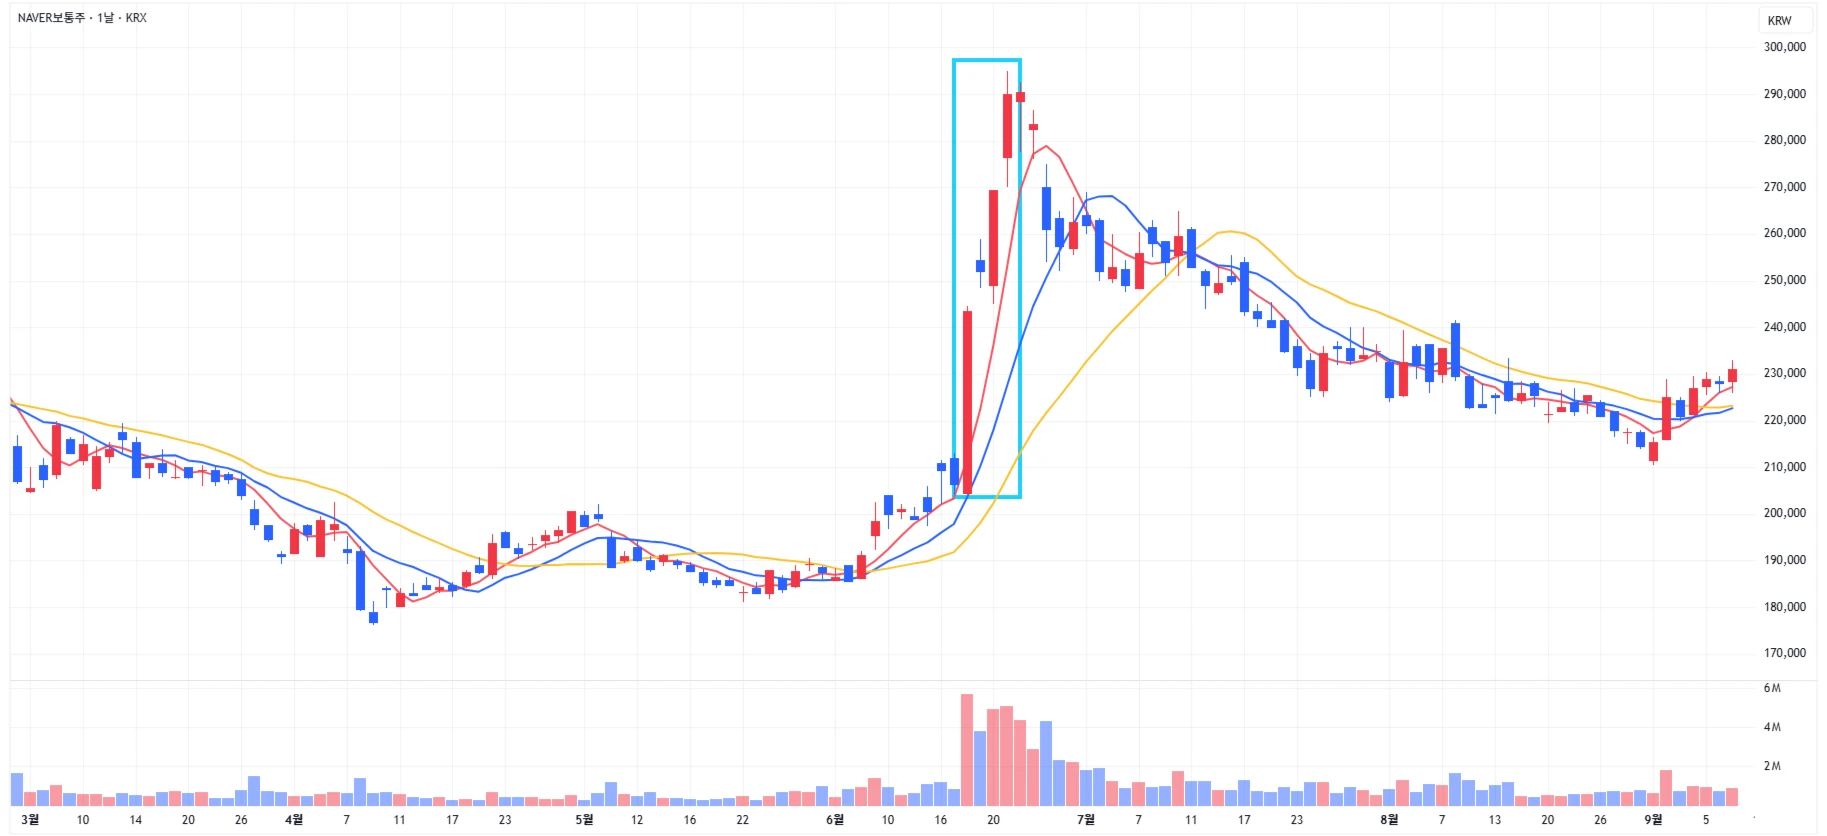This screenshot has height=836, width=1827.
Task: Open the KRW currency selector
Action: coord(1779,20)
